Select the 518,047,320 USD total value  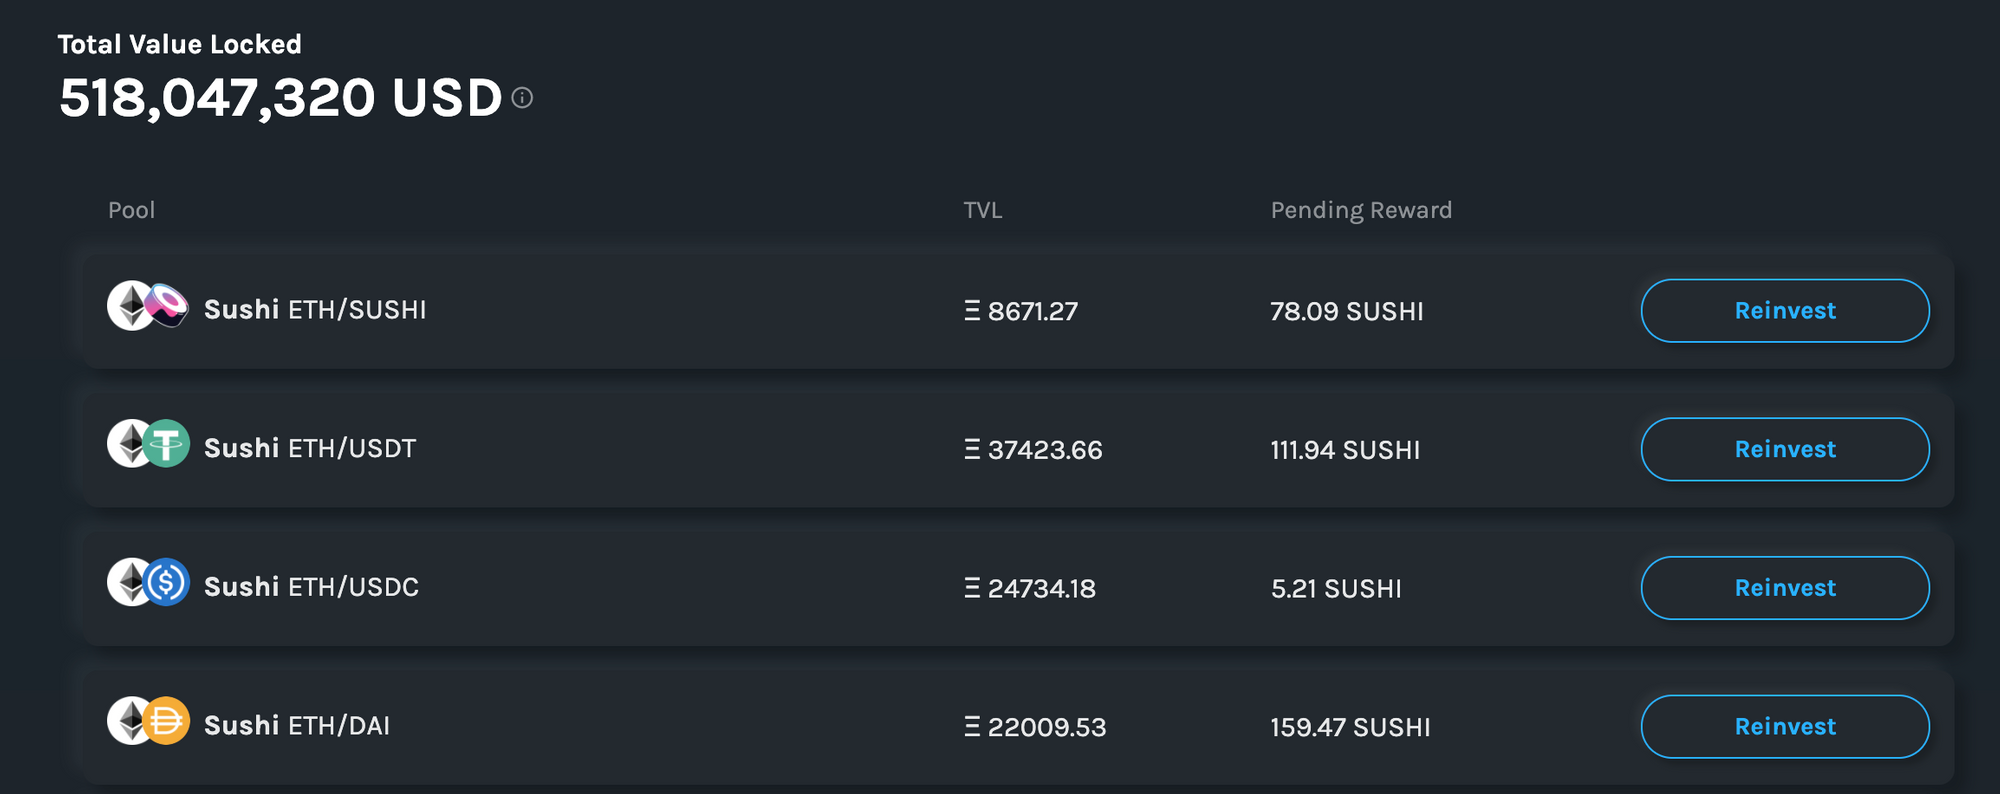(x=281, y=98)
